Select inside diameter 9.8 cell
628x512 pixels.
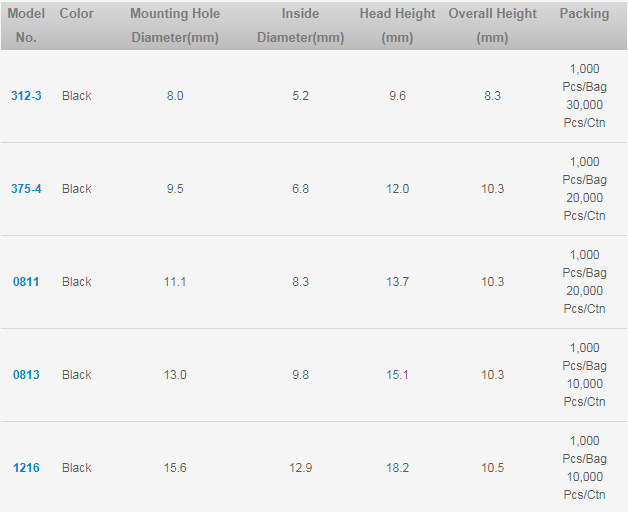(300, 375)
